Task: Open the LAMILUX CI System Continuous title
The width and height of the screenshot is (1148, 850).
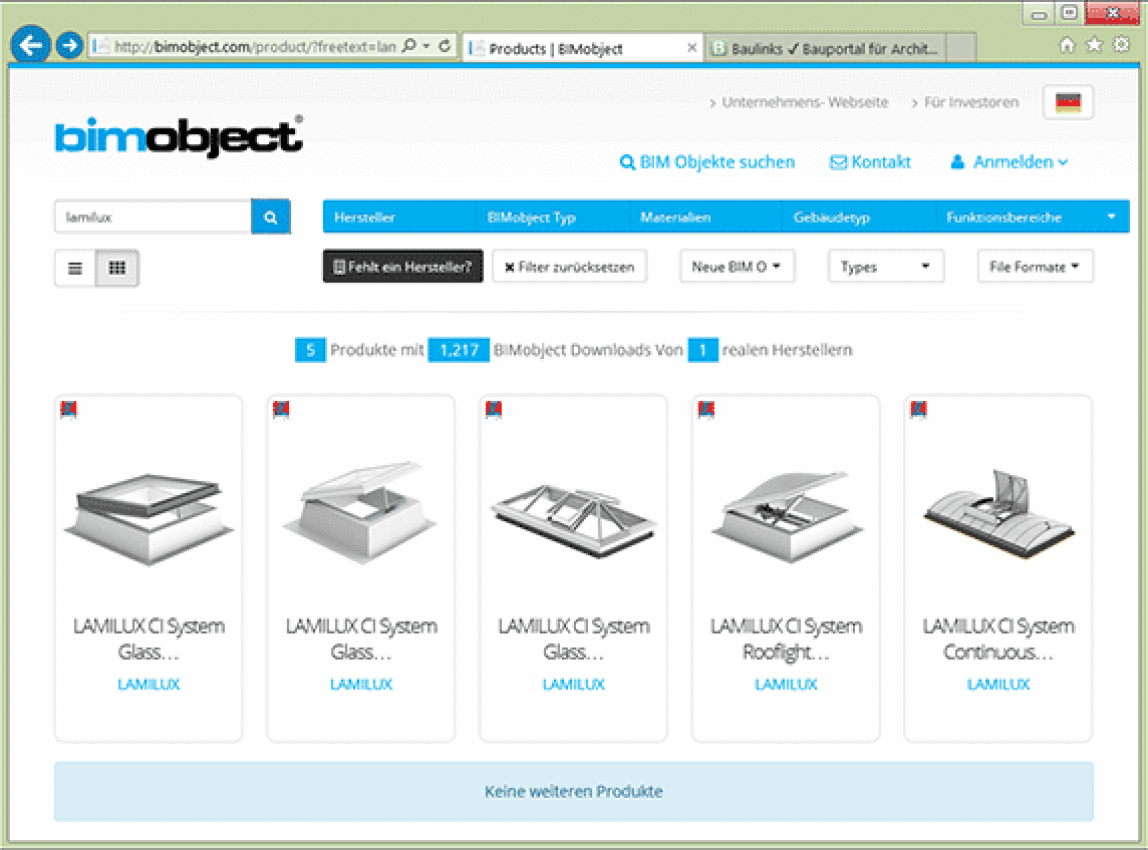Action: [x=998, y=638]
